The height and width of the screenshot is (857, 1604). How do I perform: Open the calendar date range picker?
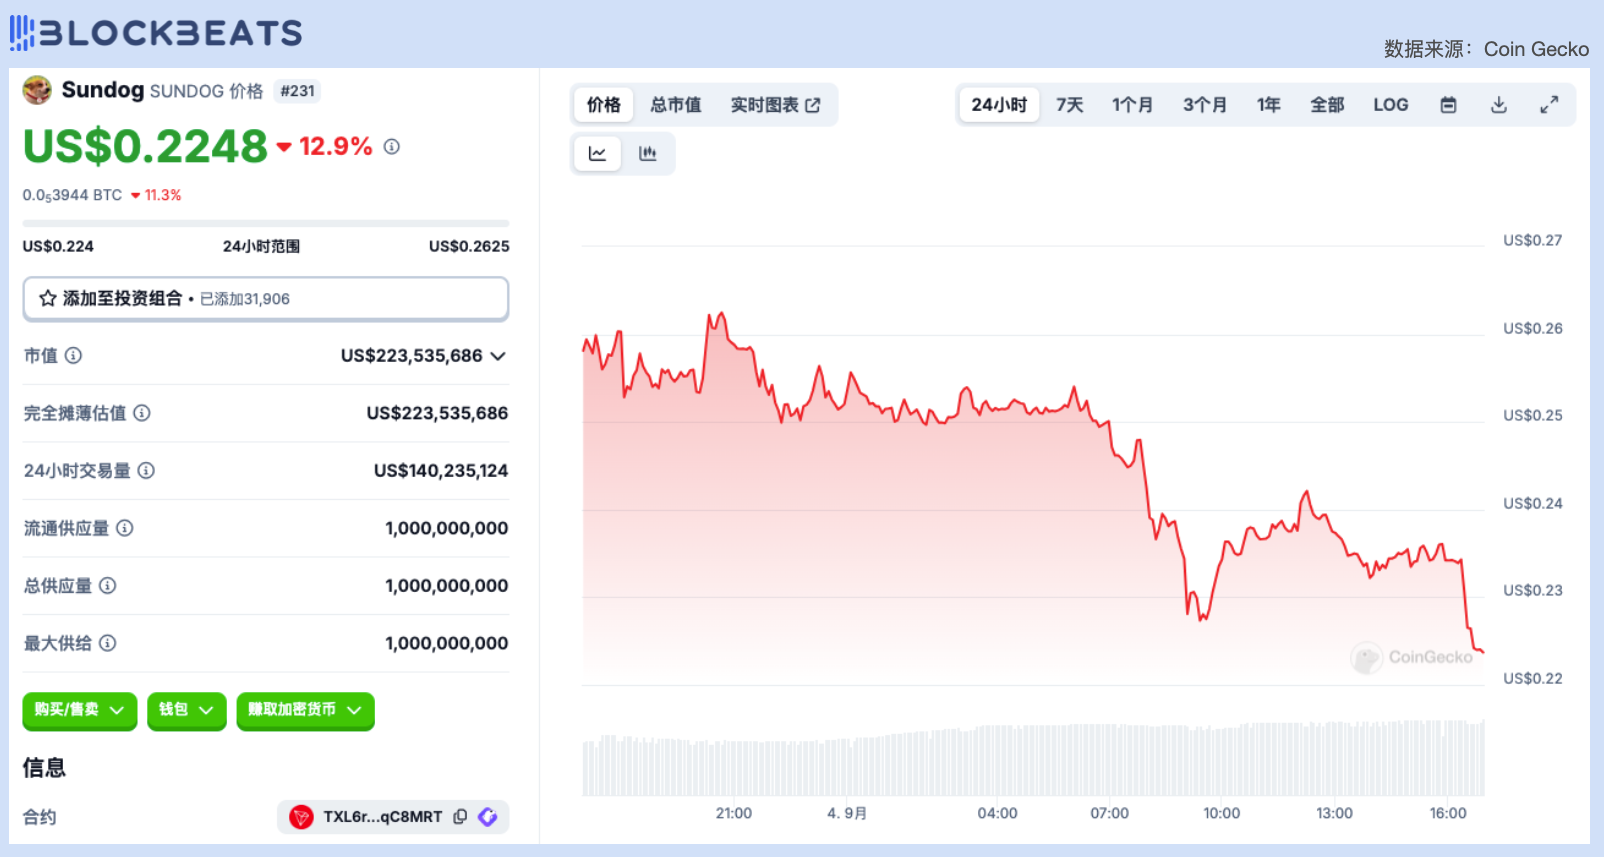(1448, 105)
